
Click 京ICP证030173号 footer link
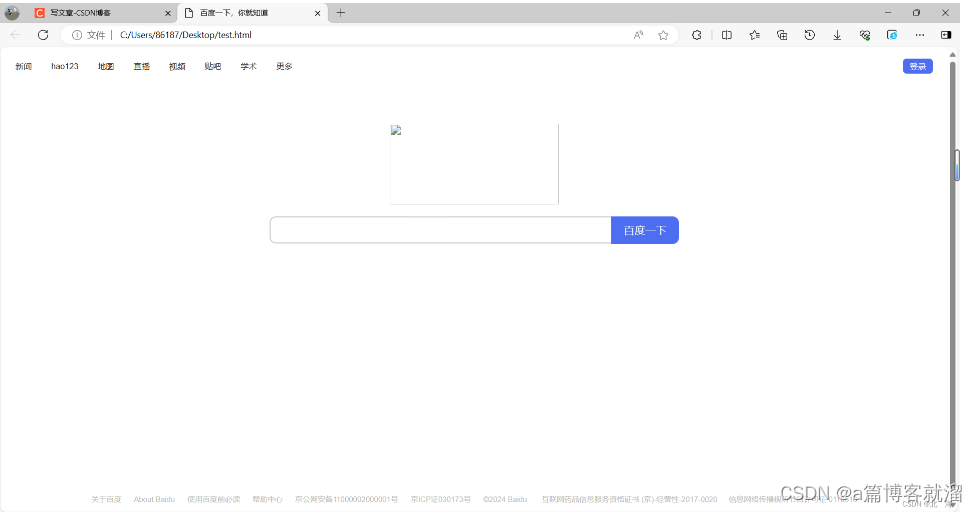tap(441, 500)
